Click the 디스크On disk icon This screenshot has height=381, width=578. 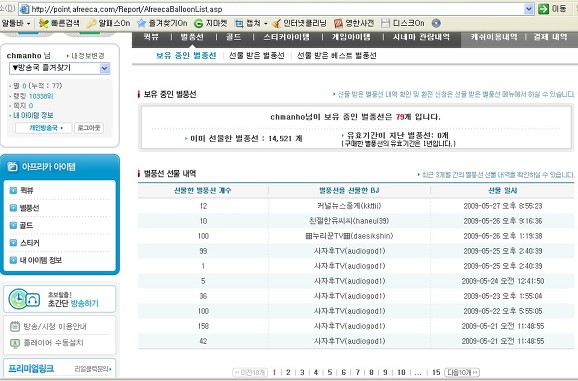(385, 24)
